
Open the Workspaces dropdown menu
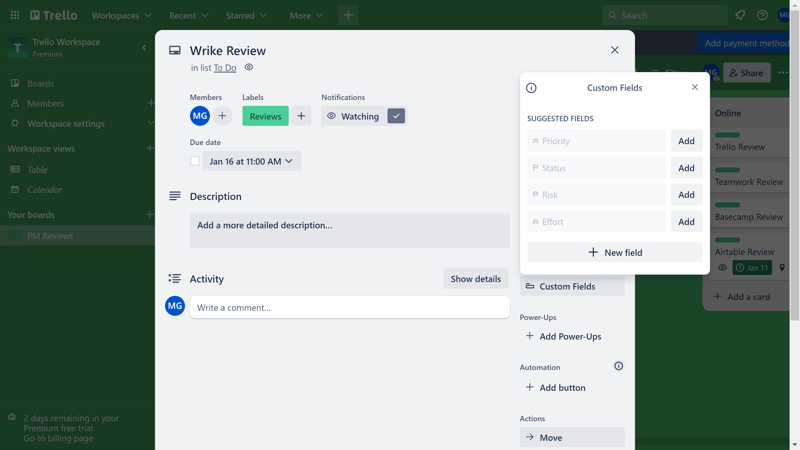pyautogui.click(x=121, y=15)
